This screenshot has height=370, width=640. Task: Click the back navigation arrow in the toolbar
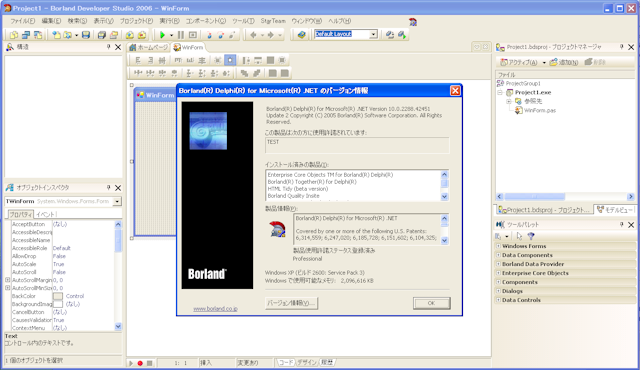coord(253,35)
